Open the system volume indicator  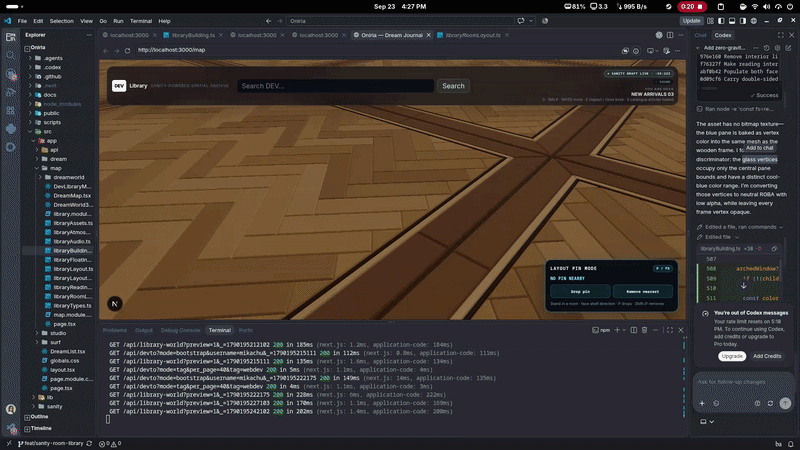pyautogui.click(x=766, y=7)
